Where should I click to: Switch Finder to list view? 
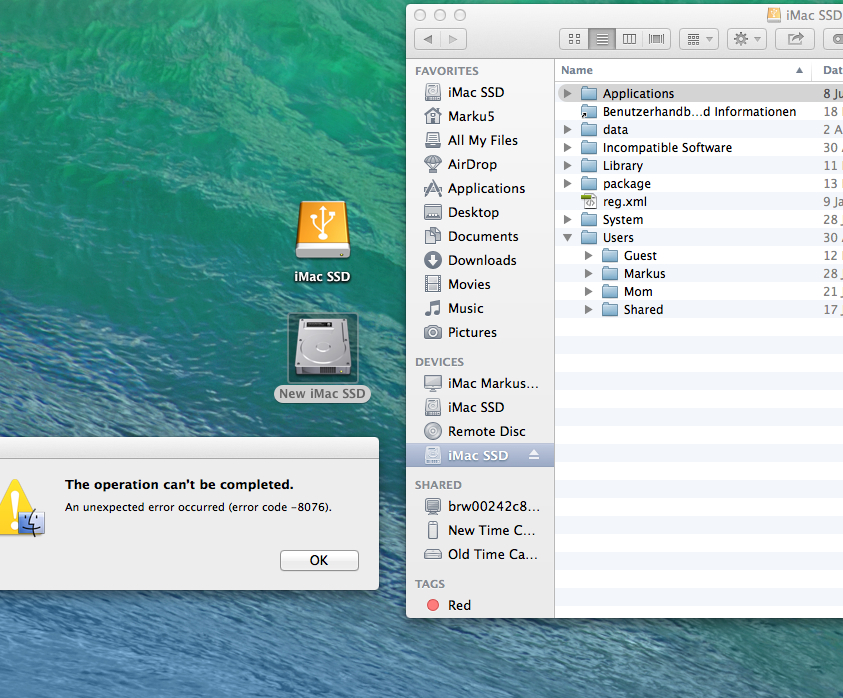click(602, 39)
